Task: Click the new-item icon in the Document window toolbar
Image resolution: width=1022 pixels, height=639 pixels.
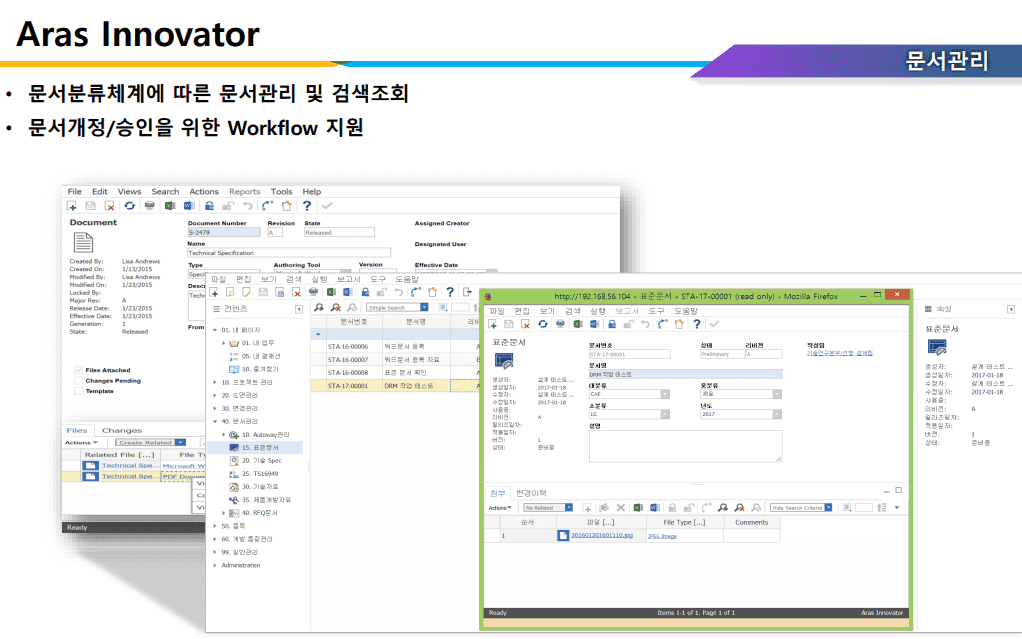Action: [x=72, y=206]
